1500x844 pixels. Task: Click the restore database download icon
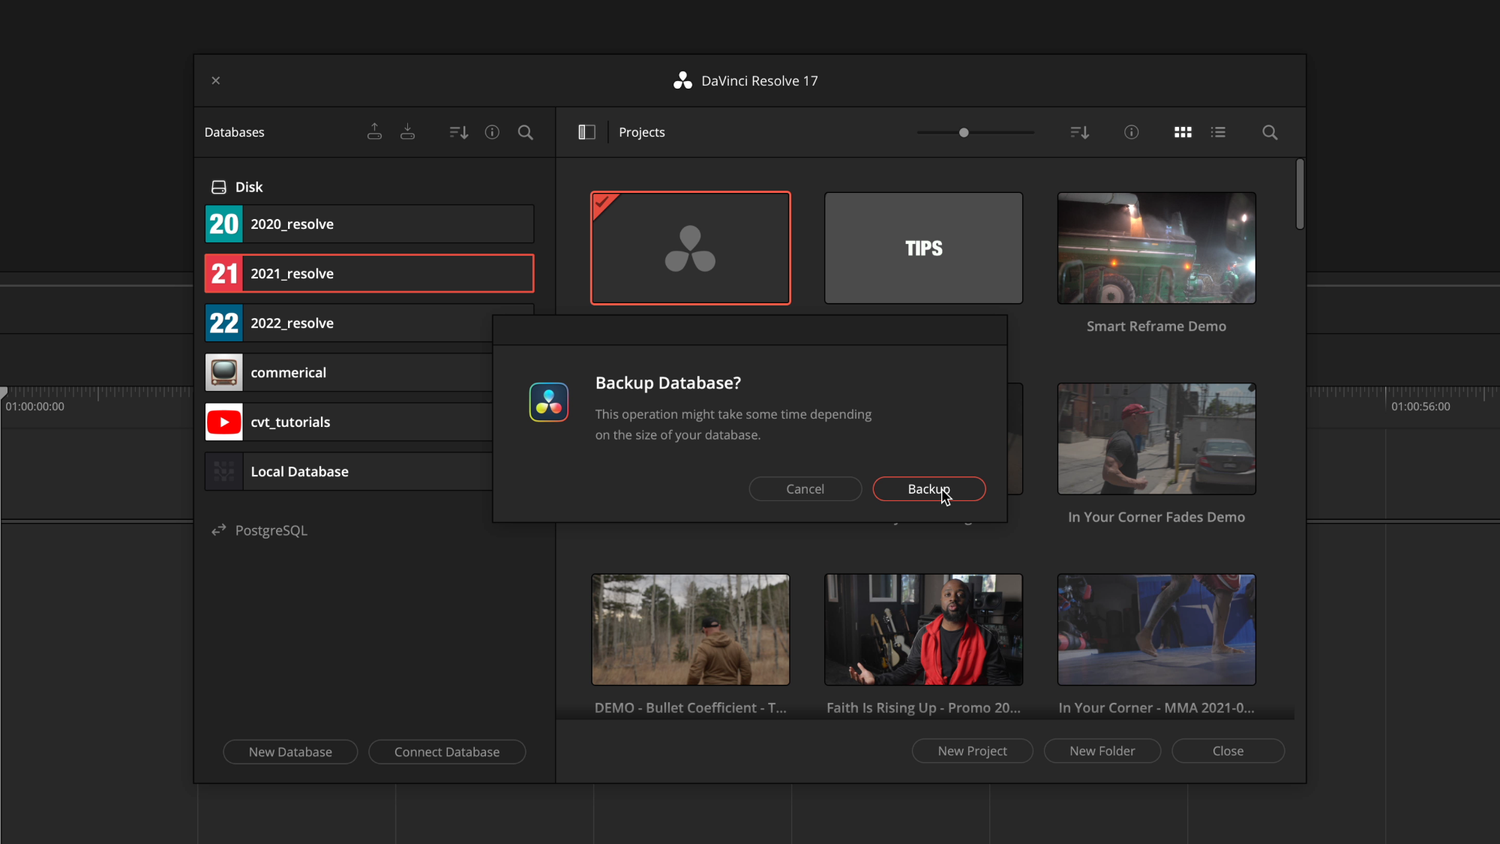408,131
